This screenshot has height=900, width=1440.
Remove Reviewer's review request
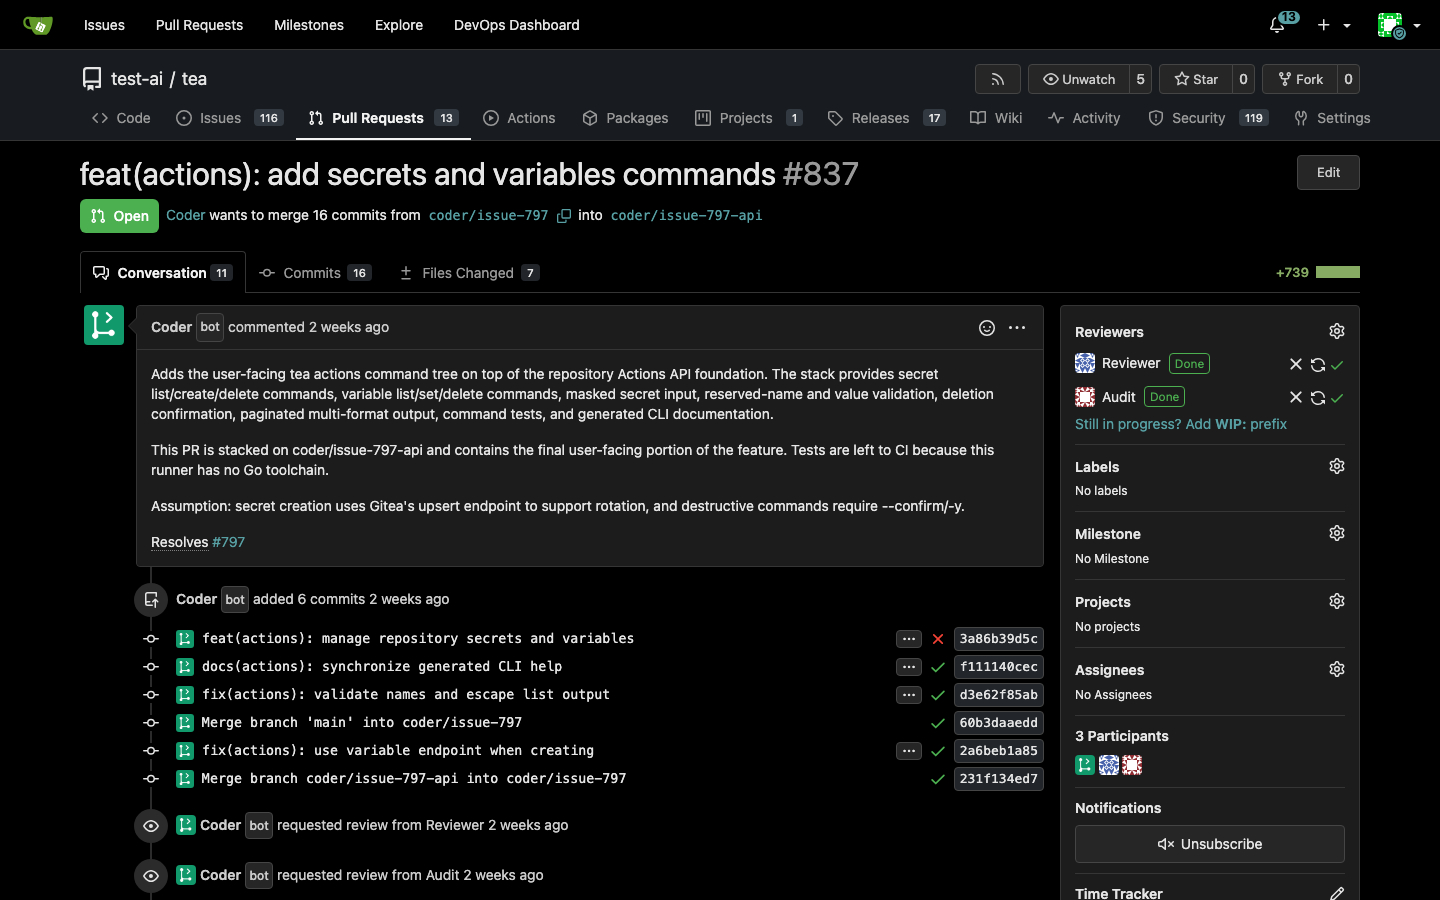[1296, 365]
